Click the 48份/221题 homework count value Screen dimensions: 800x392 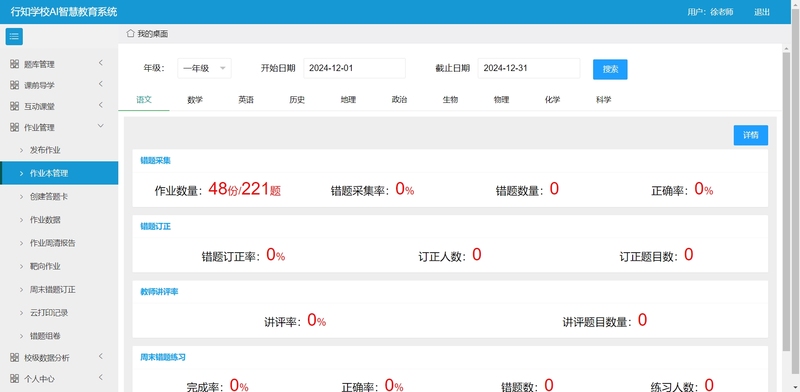tap(244, 189)
